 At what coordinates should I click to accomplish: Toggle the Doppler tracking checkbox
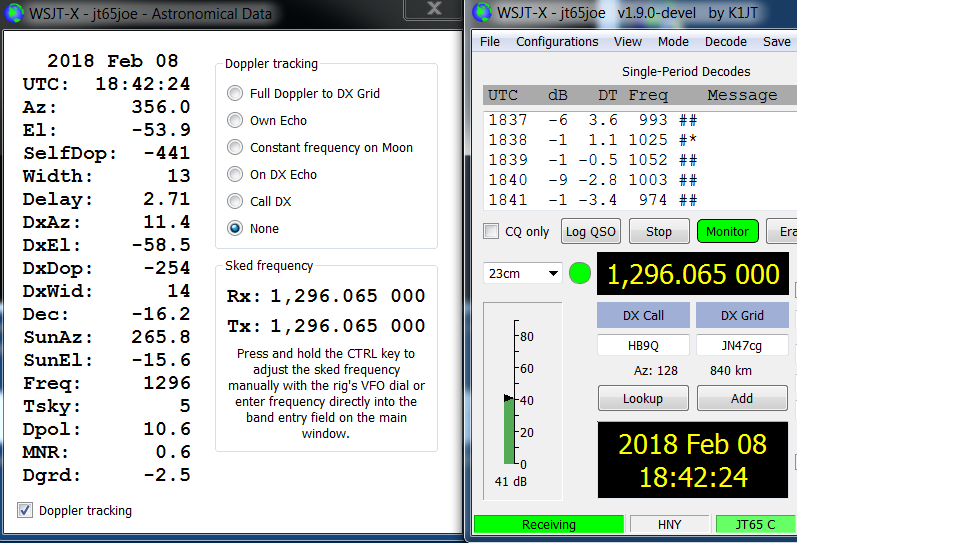pos(25,510)
